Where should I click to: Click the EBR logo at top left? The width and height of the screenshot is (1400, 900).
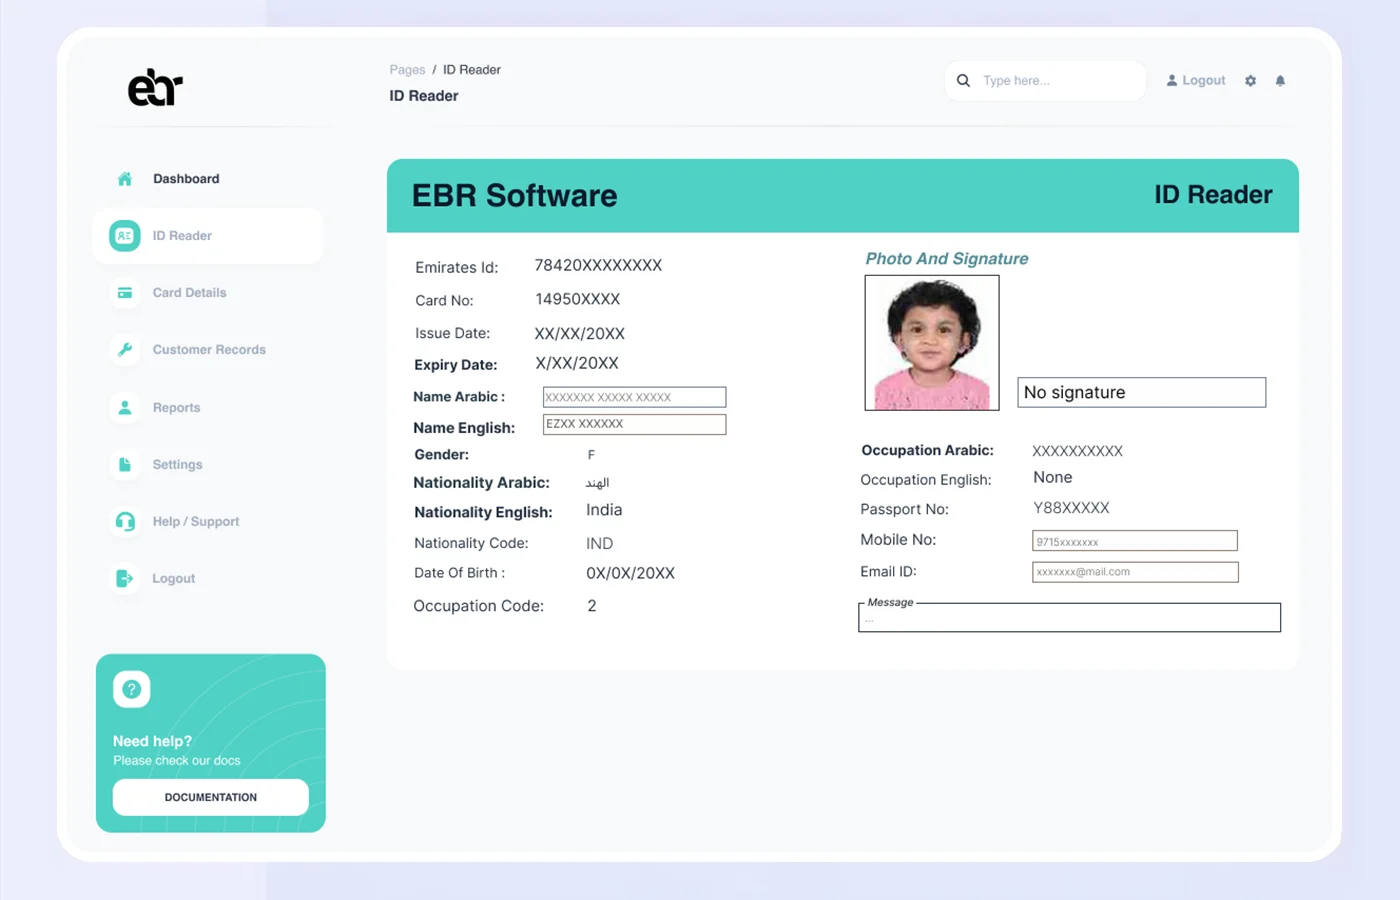click(155, 87)
